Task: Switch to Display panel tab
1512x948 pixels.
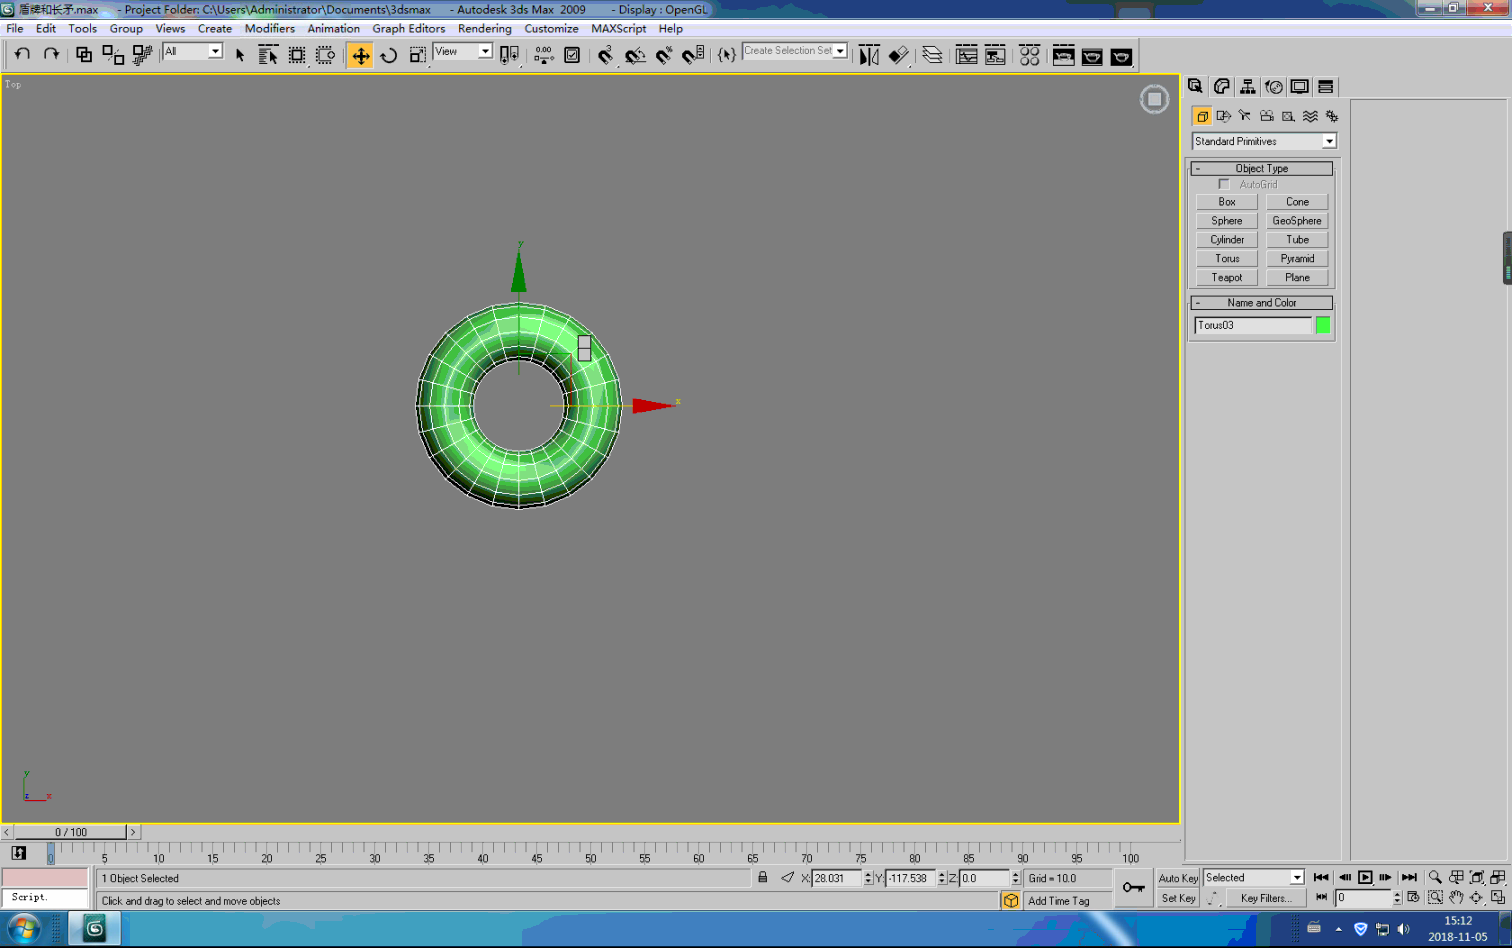Action: click(x=1300, y=87)
